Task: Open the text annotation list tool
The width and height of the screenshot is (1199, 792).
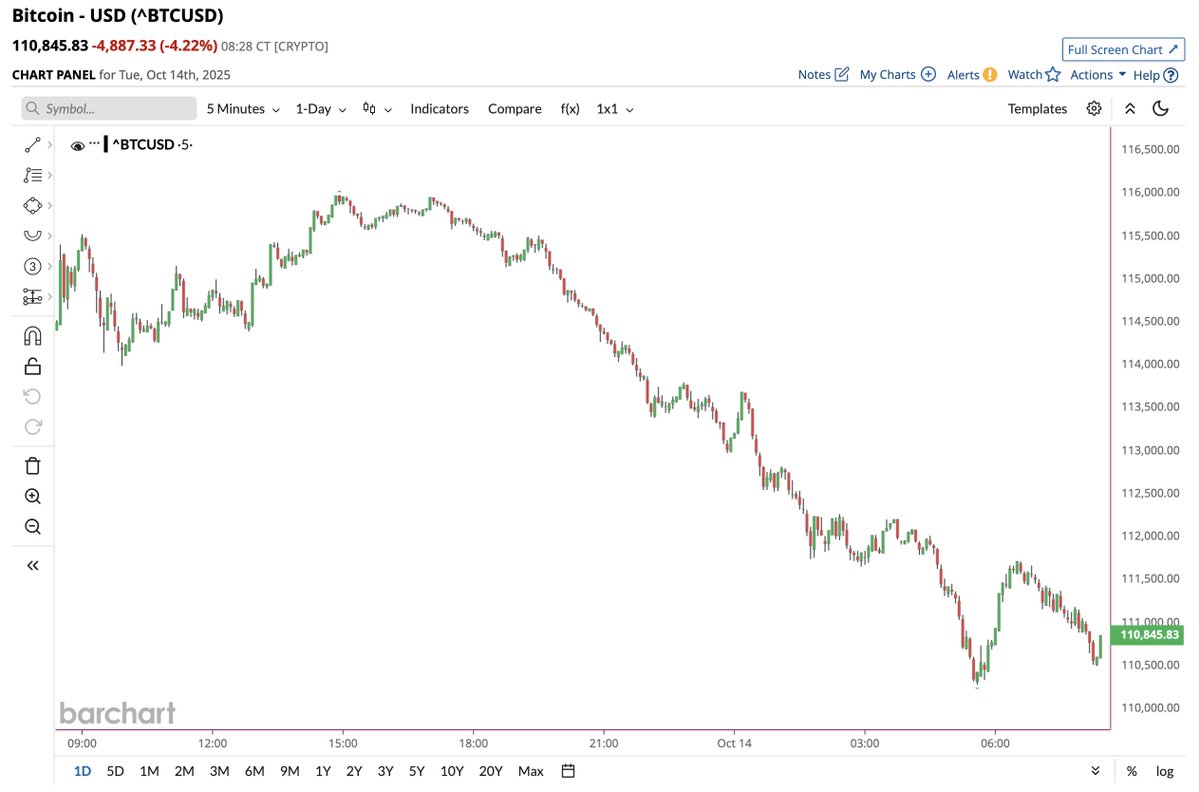Action: 32,175
